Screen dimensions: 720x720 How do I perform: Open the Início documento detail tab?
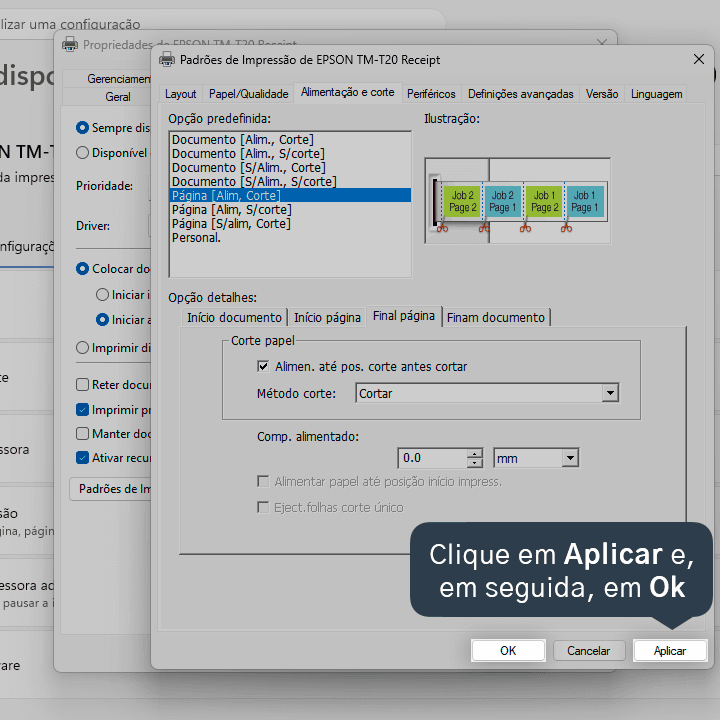pyautogui.click(x=234, y=317)
